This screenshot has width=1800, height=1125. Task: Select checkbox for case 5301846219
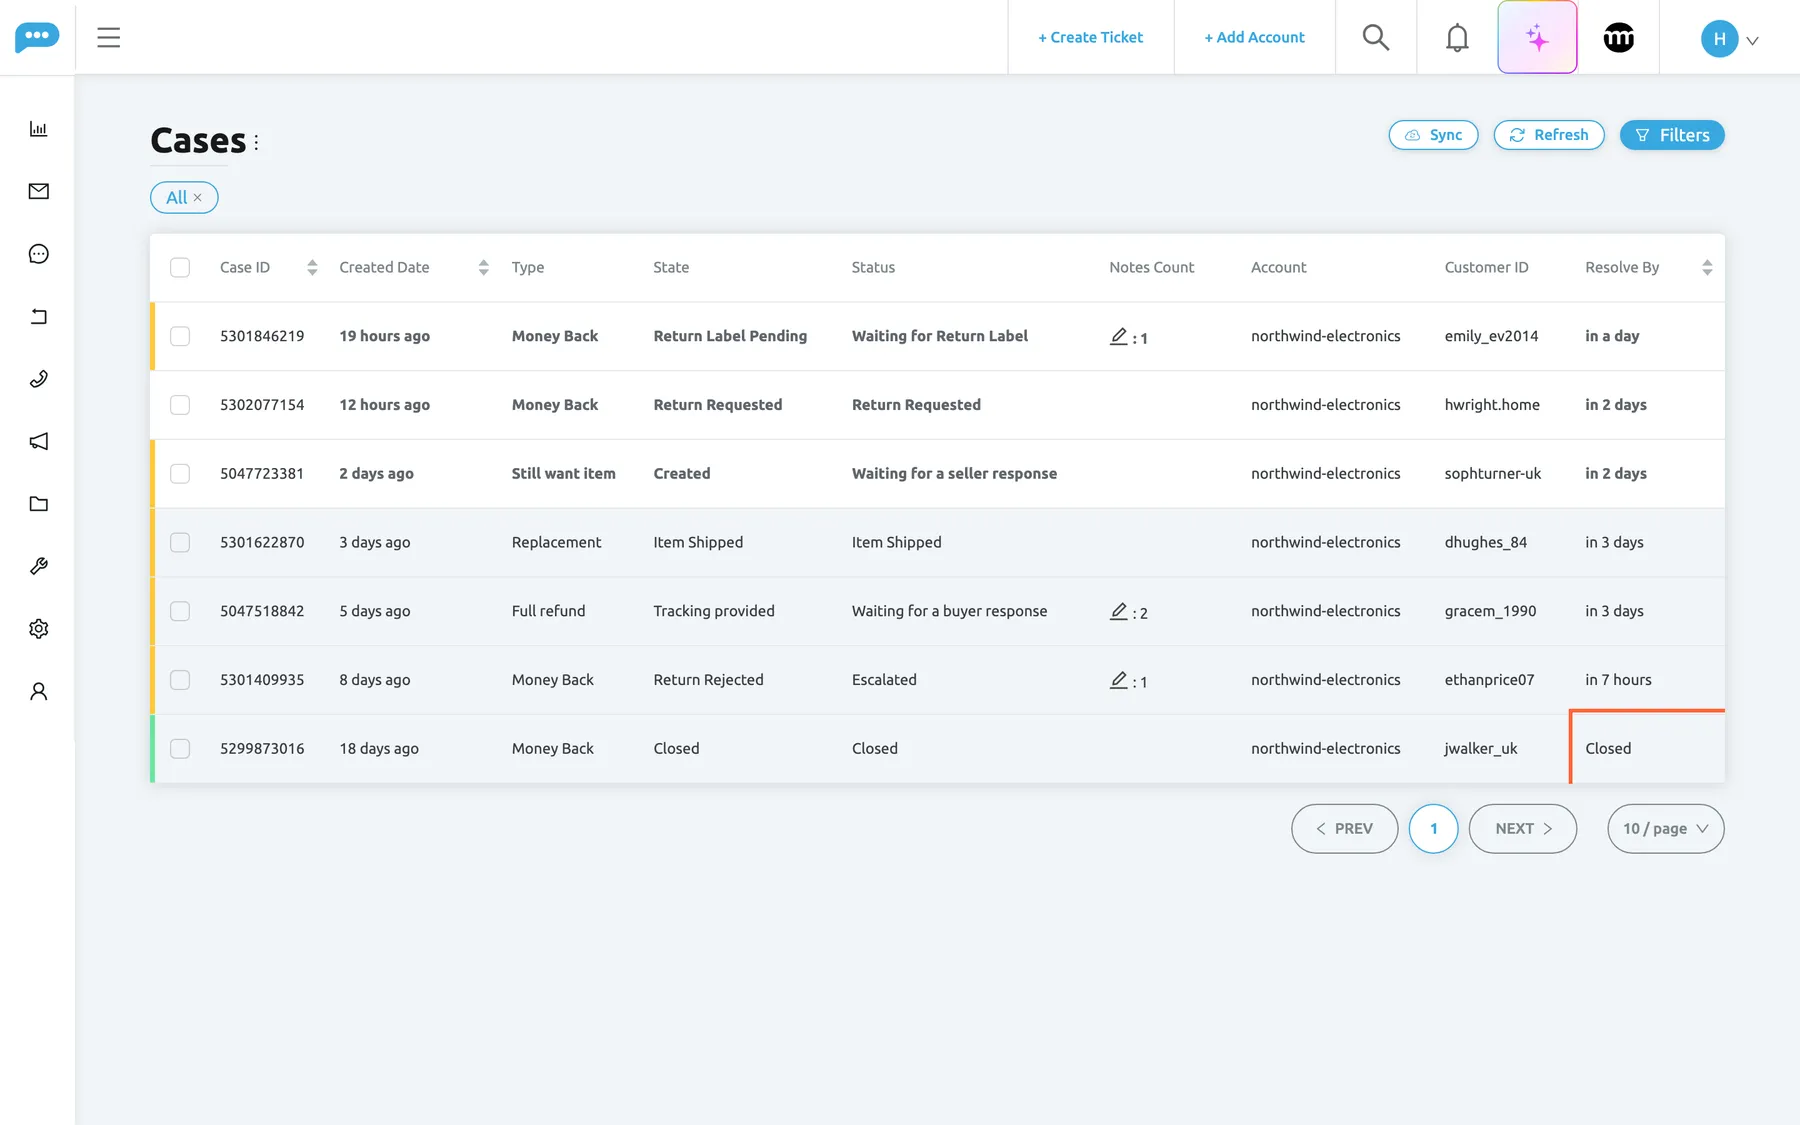point(180,336)
